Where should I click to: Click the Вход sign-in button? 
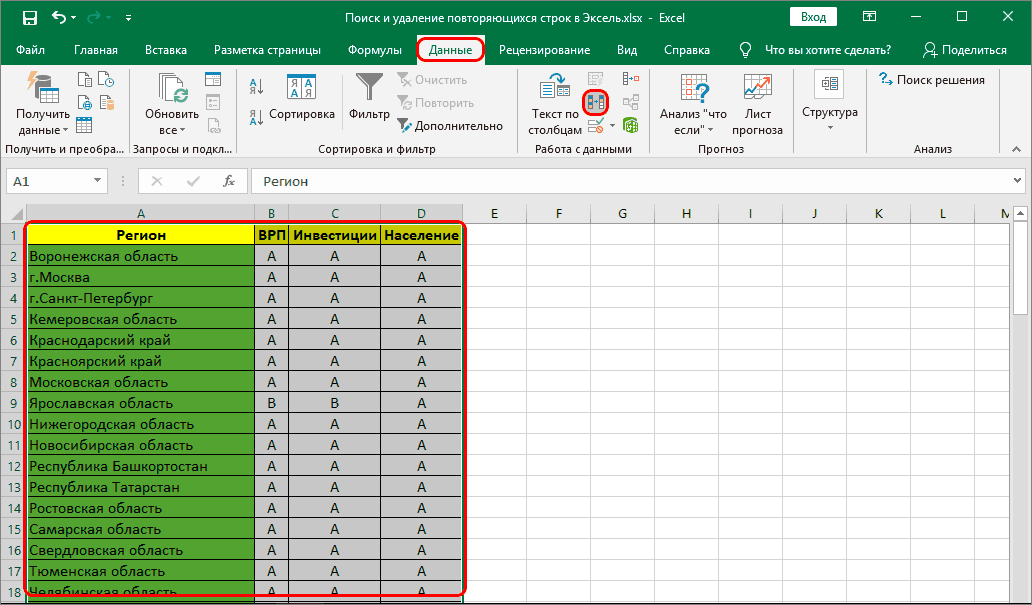point(813,17)
